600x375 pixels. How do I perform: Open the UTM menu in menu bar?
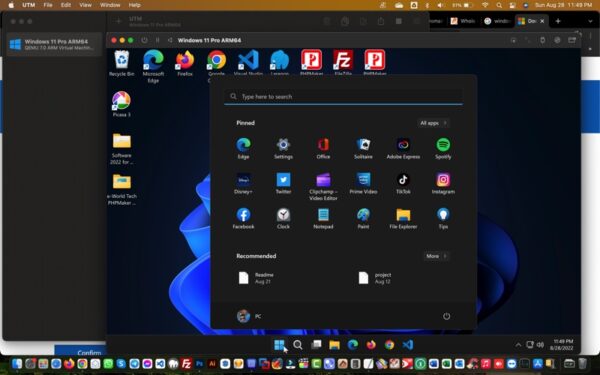29,5
